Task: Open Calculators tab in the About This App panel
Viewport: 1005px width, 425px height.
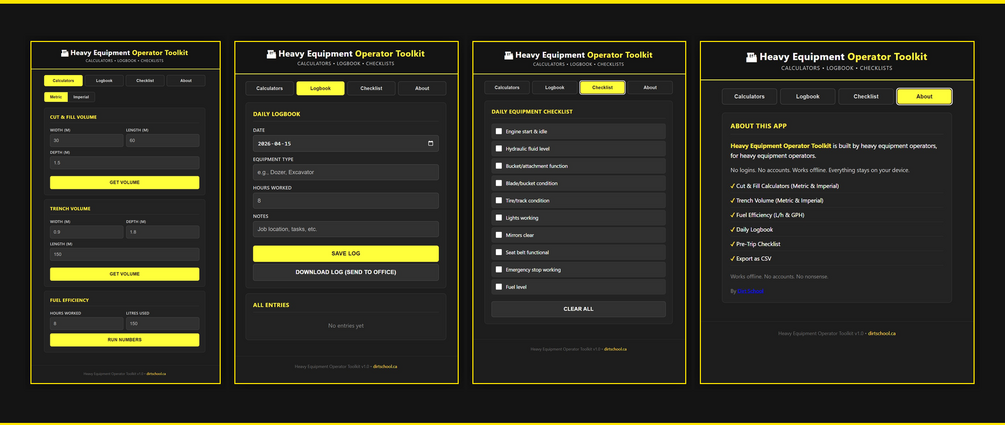Action: tap(749, 97)
